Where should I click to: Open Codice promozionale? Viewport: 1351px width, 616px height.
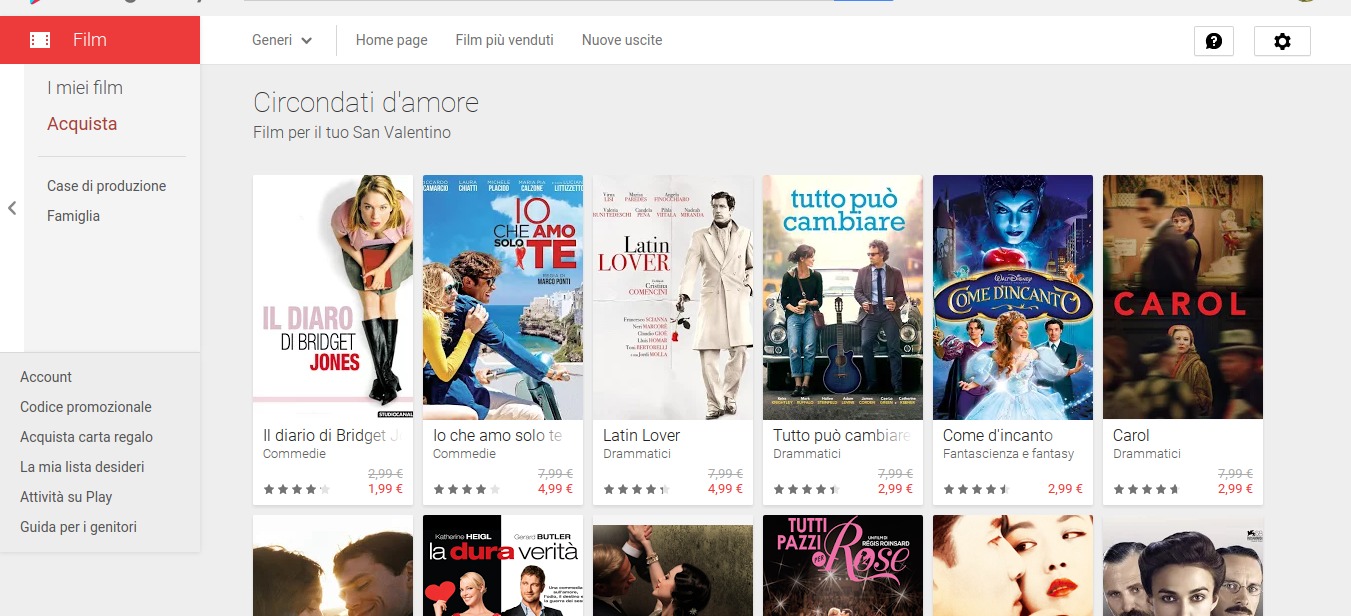[x=86, y=407]
